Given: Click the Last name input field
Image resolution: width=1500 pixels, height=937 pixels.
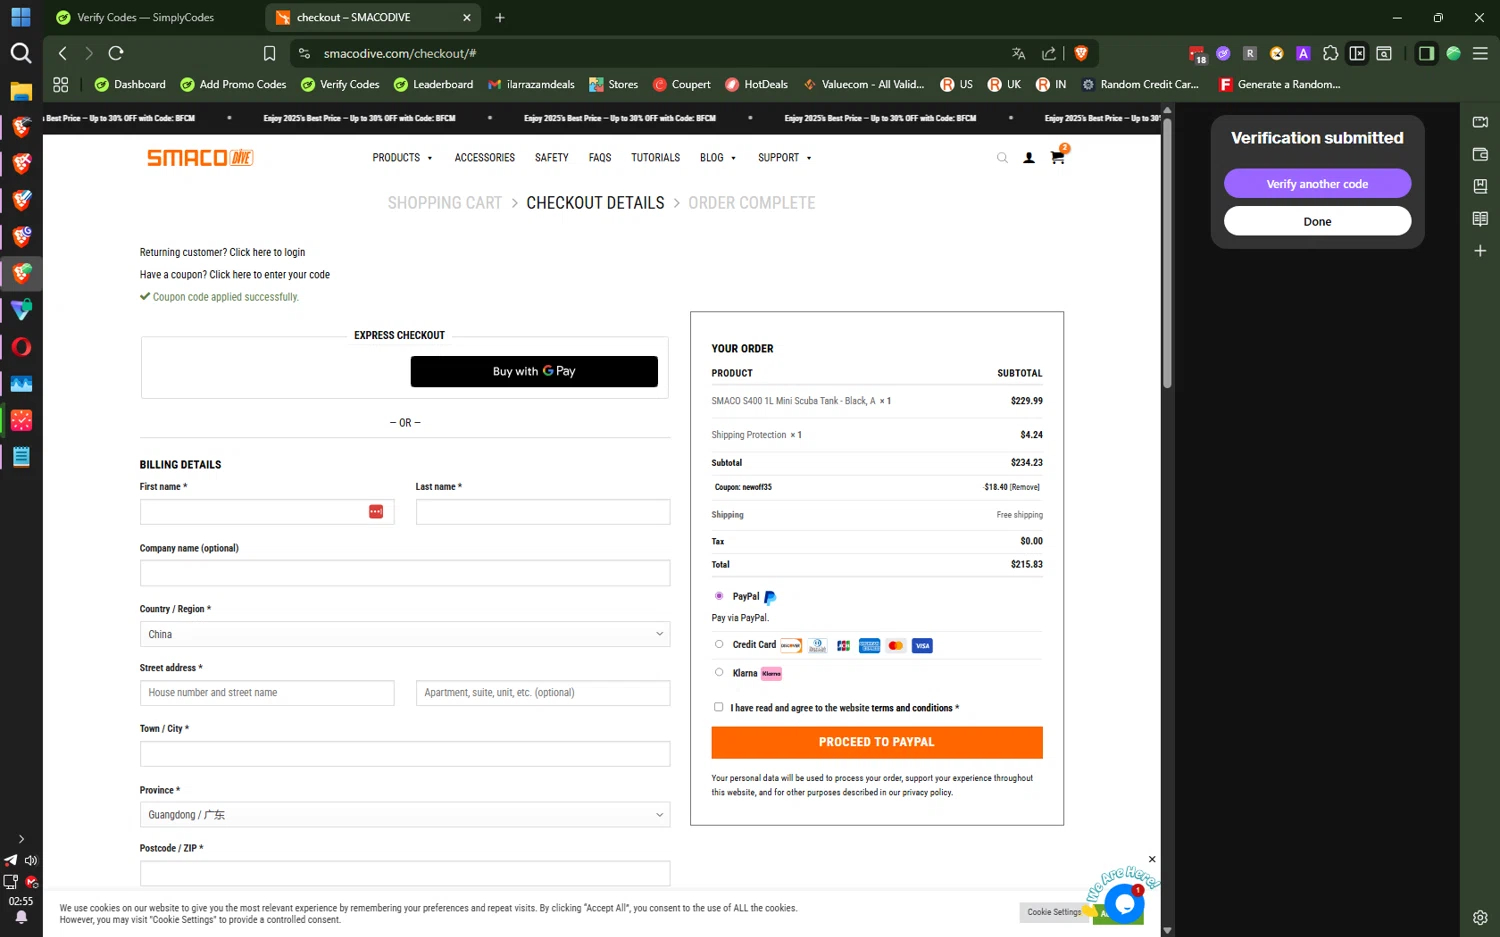Looking at the screenshot, I should pos(543,512).
